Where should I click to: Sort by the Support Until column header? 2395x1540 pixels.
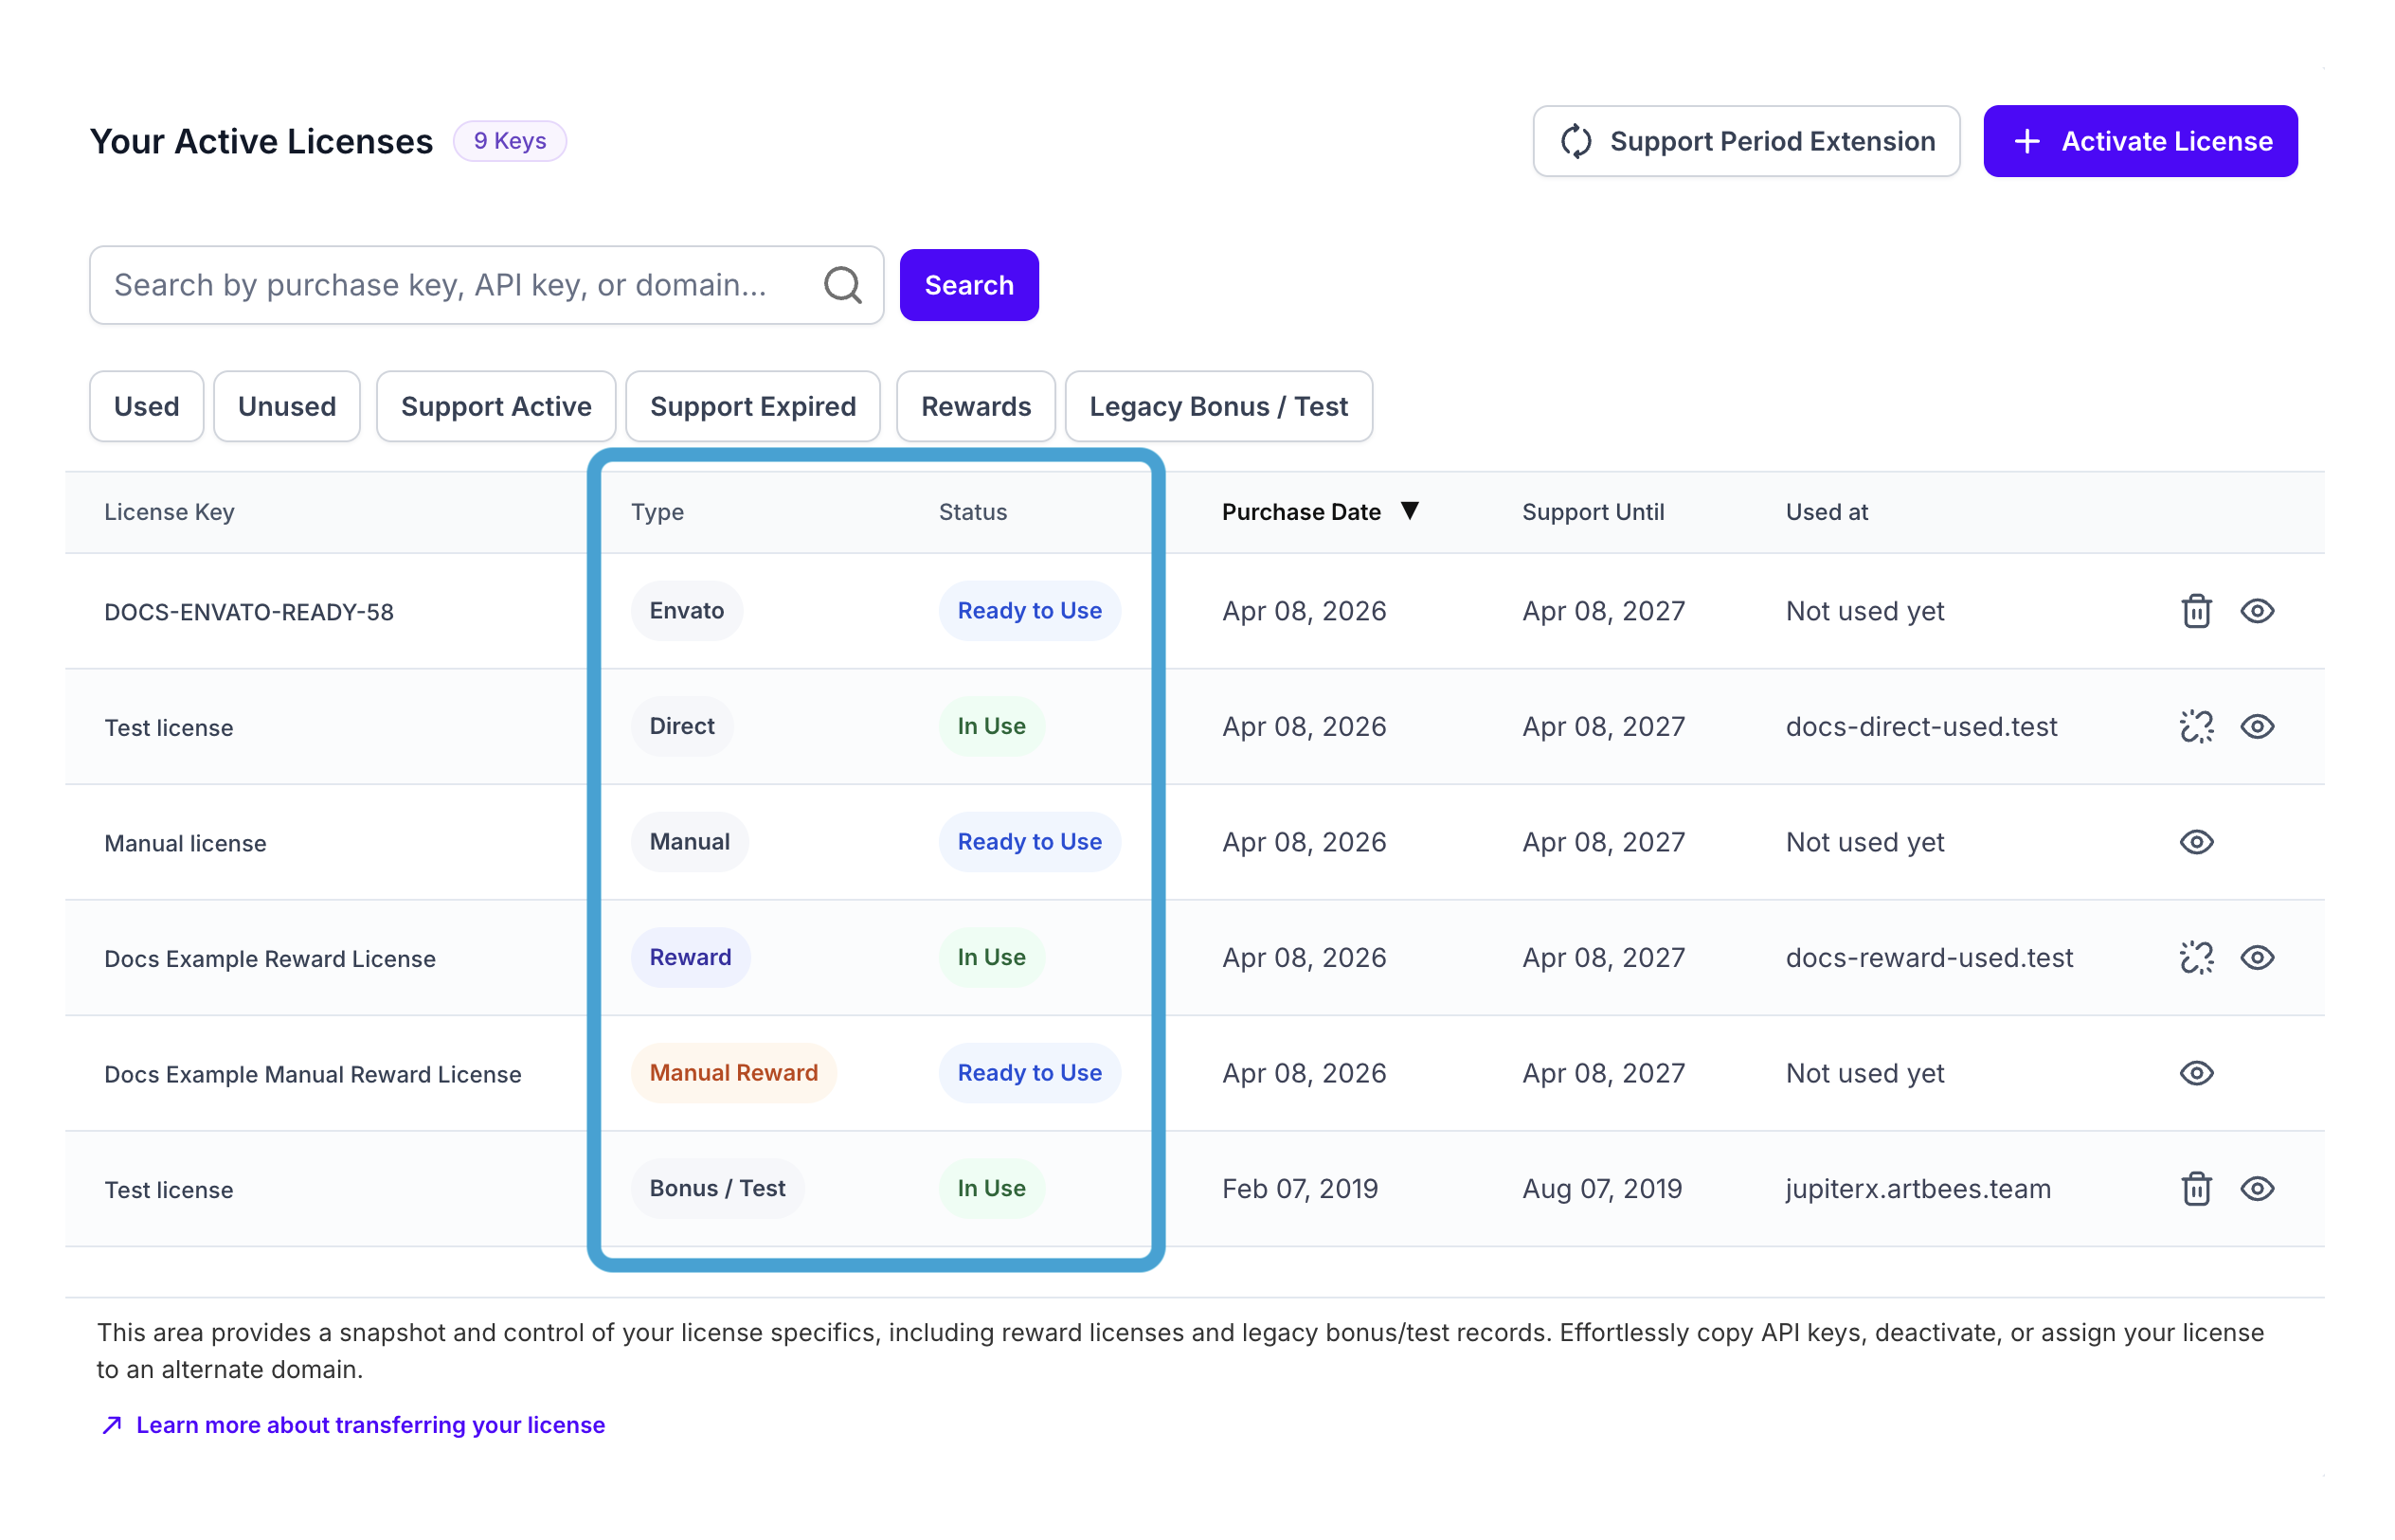point(1592,512)
